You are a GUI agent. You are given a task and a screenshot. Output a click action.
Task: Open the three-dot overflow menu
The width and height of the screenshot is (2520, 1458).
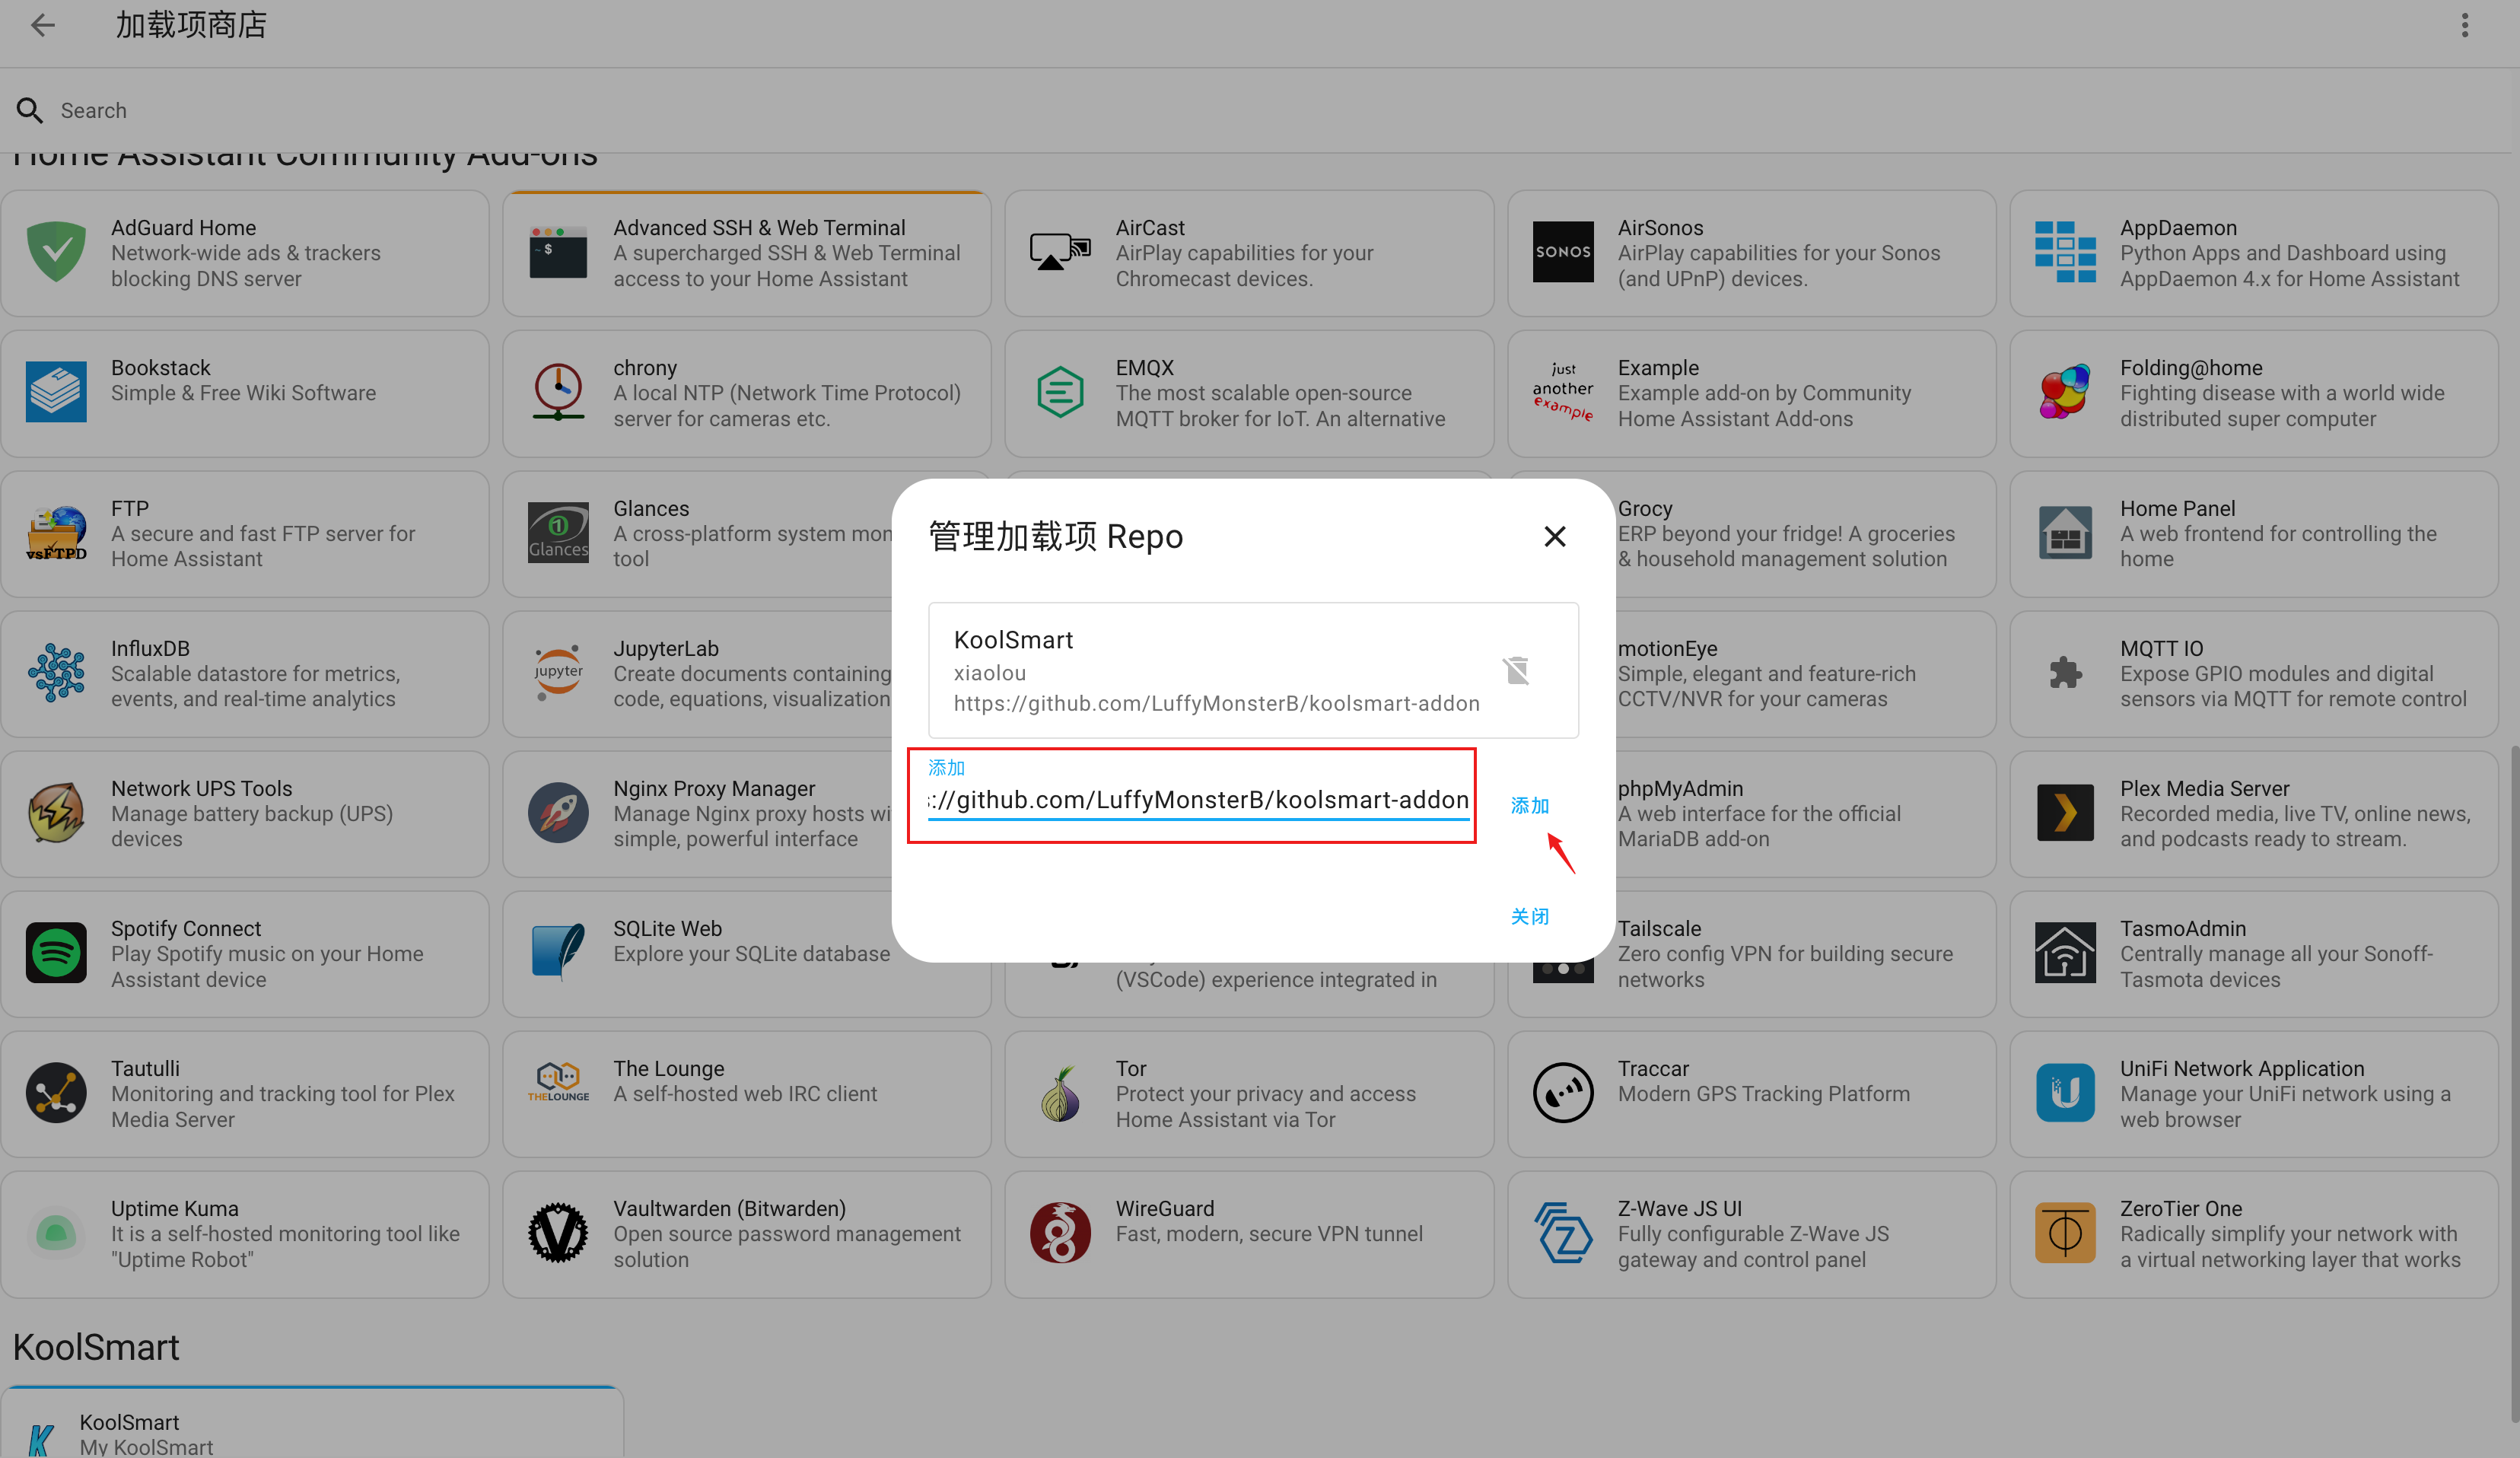(x=2464, y=25)
